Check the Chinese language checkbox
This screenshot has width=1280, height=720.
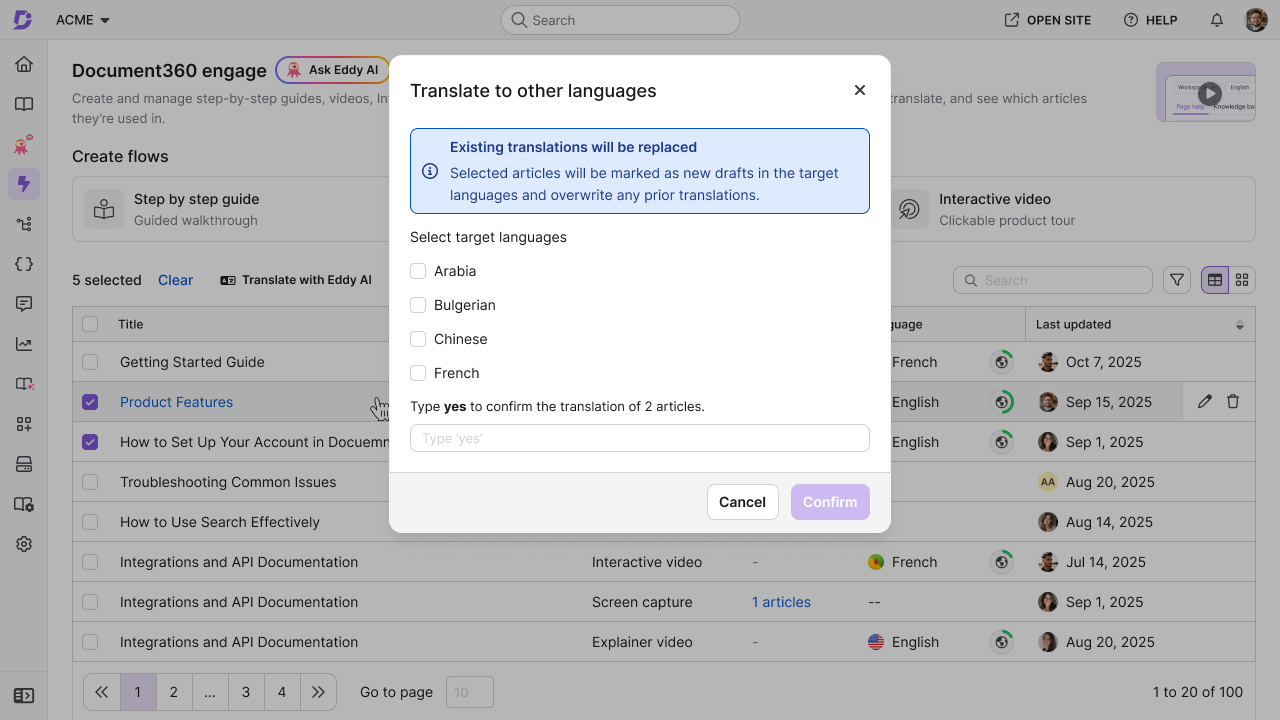tap(418, 339)
